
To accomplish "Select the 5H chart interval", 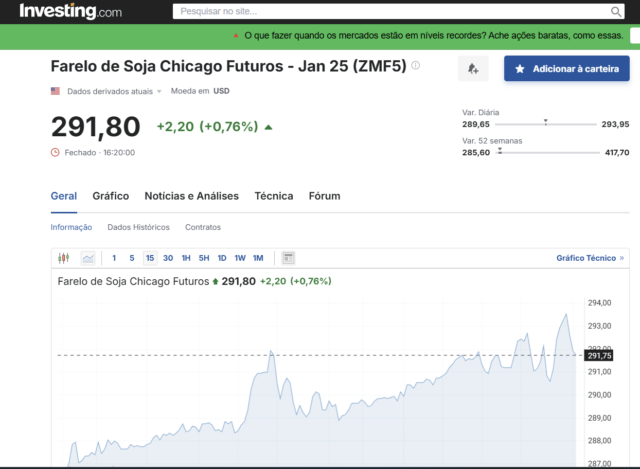I will tap(204, 258).
